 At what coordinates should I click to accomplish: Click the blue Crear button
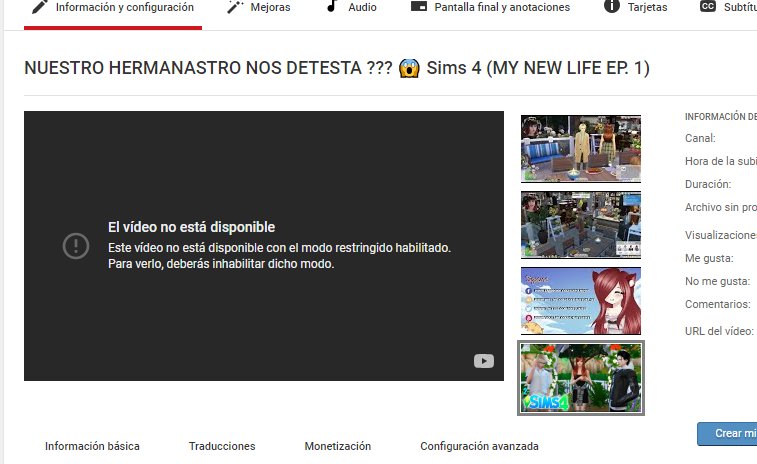(x=727, y=434)
